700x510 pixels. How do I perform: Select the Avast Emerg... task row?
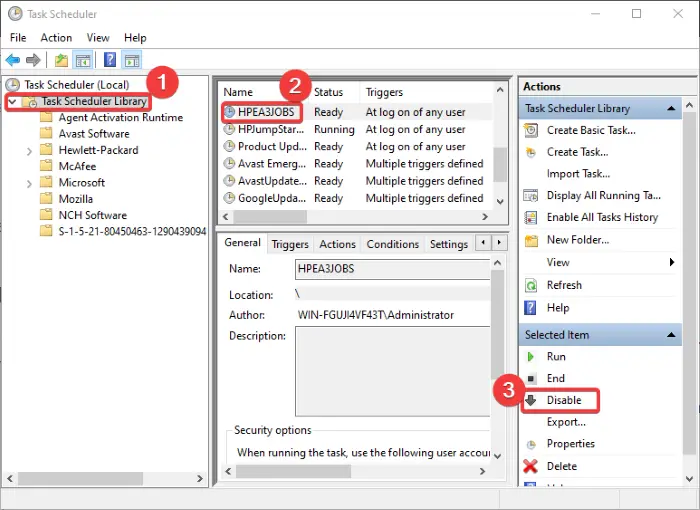click(x=357, y=164)
